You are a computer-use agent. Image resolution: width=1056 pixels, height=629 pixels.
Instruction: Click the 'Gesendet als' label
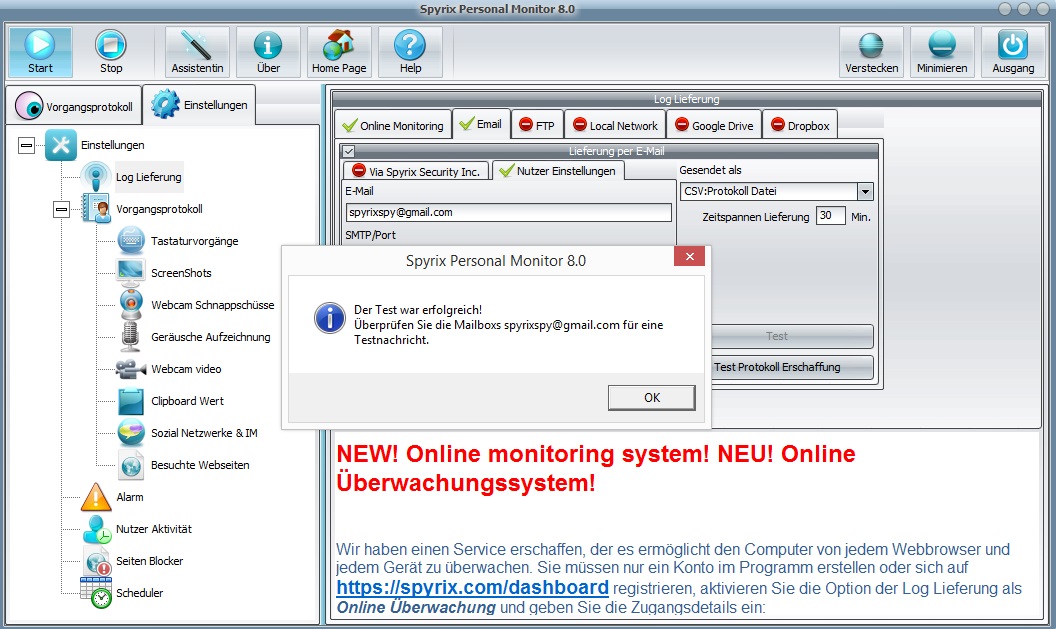pos(710,170)
